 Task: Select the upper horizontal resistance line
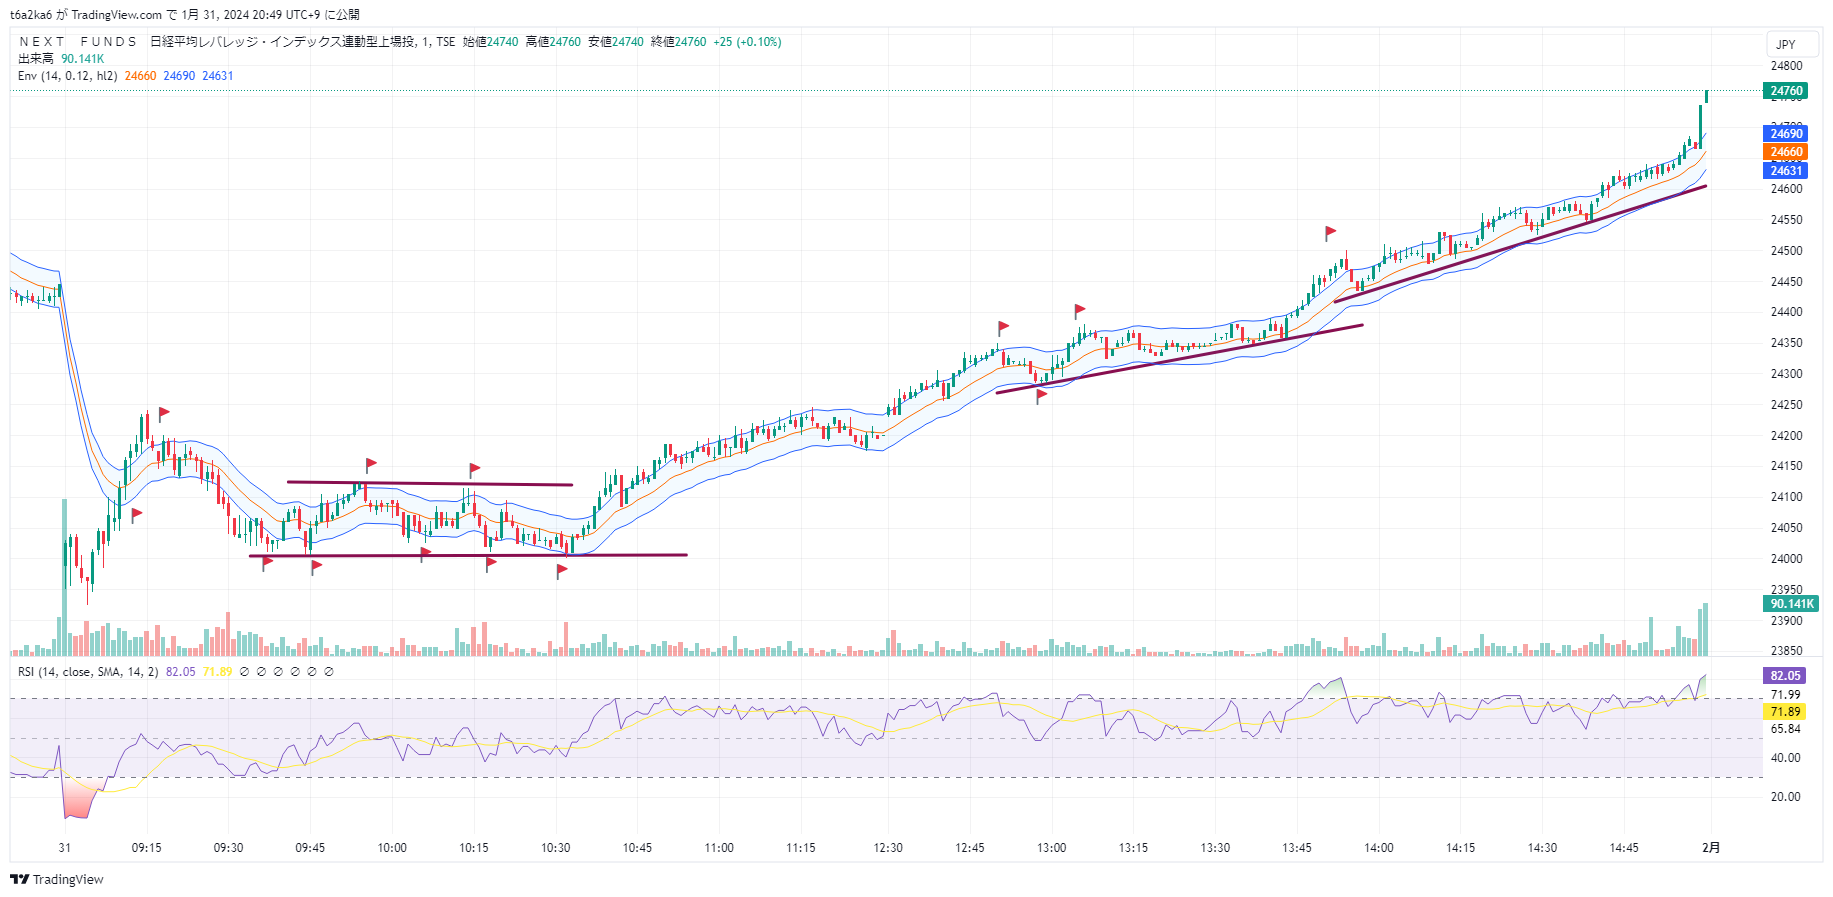(430, 483)
